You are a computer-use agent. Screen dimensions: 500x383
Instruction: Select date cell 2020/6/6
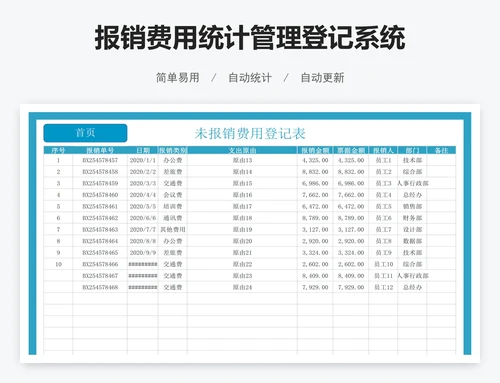coord(143,218)
